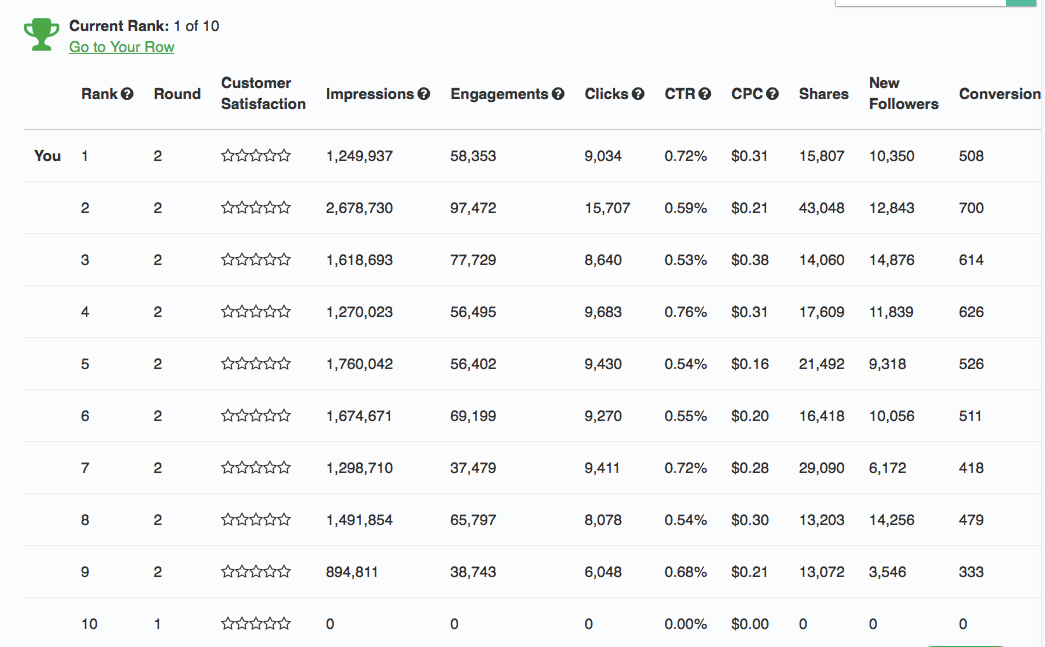Viewport: 1045px width, 647px height.
Task: Open the help icon next to Rank
Action: tap(127, 94)
